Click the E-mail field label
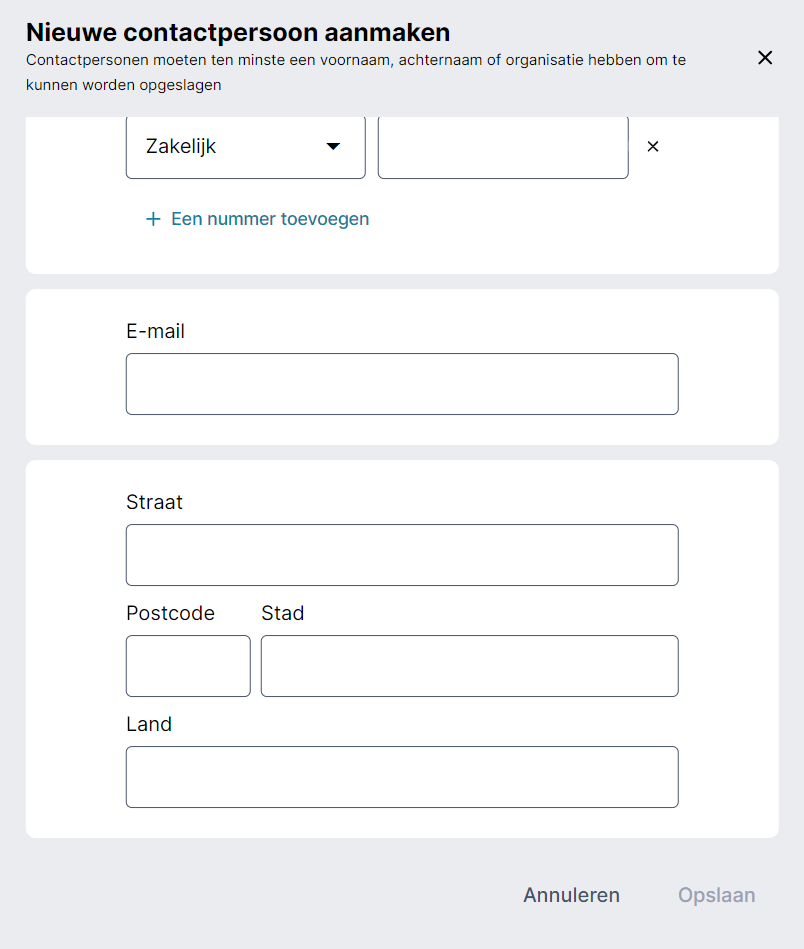 (x=155, y=331)
